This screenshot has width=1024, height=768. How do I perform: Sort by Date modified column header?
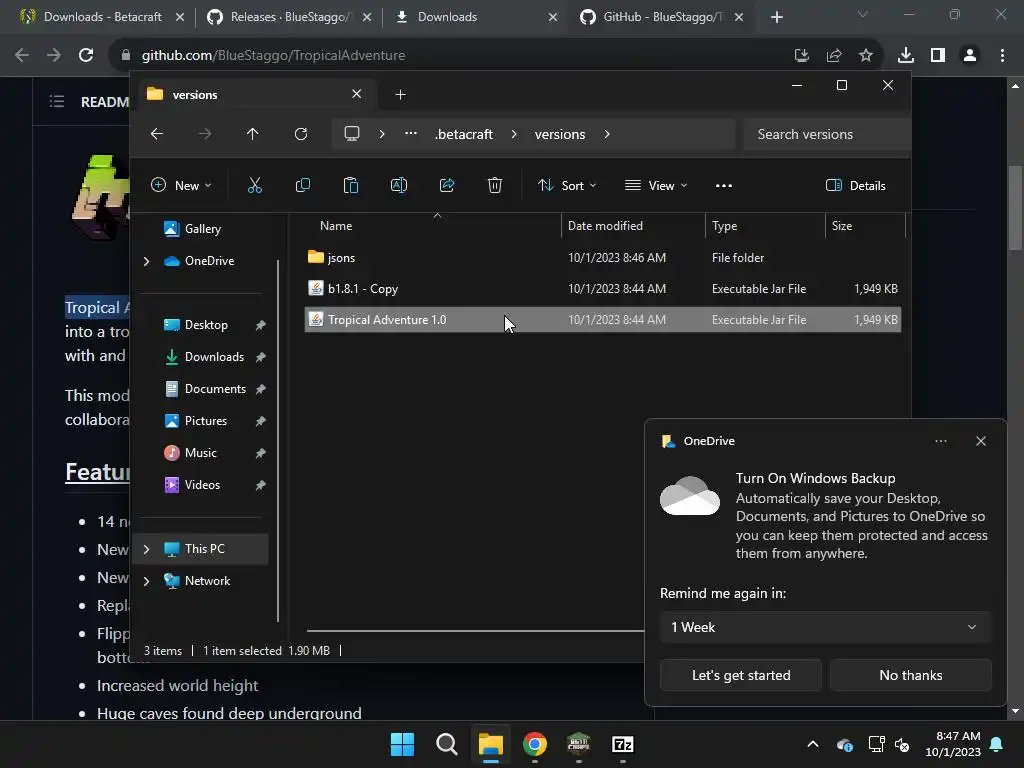(632, 226)
